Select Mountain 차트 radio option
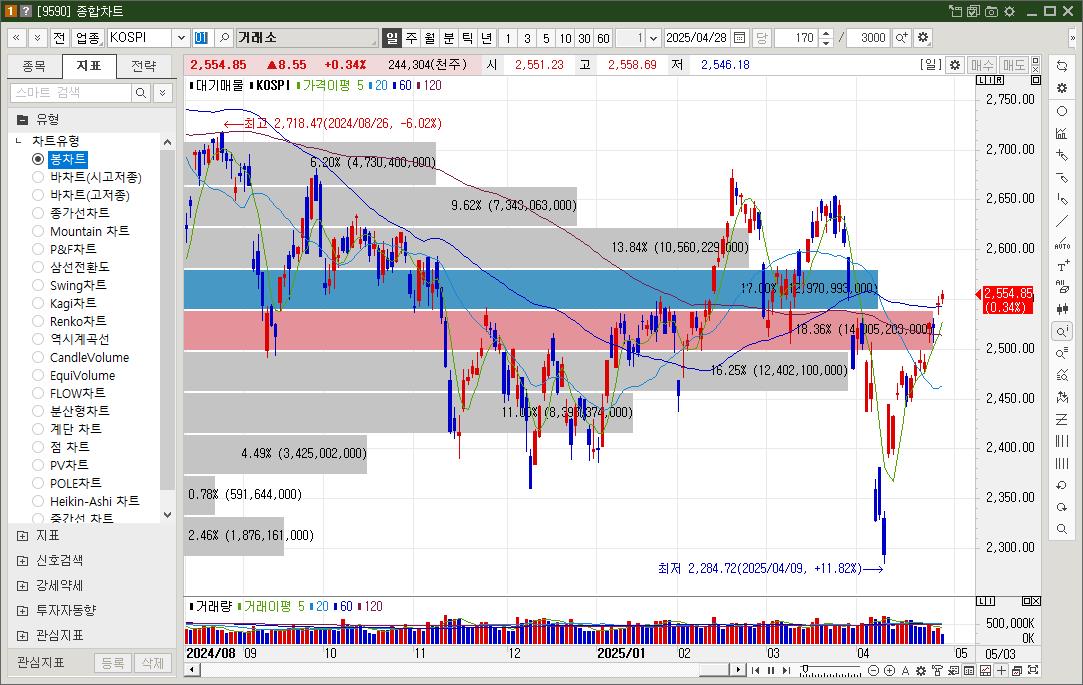1083x685 pixels. point(38,231)
